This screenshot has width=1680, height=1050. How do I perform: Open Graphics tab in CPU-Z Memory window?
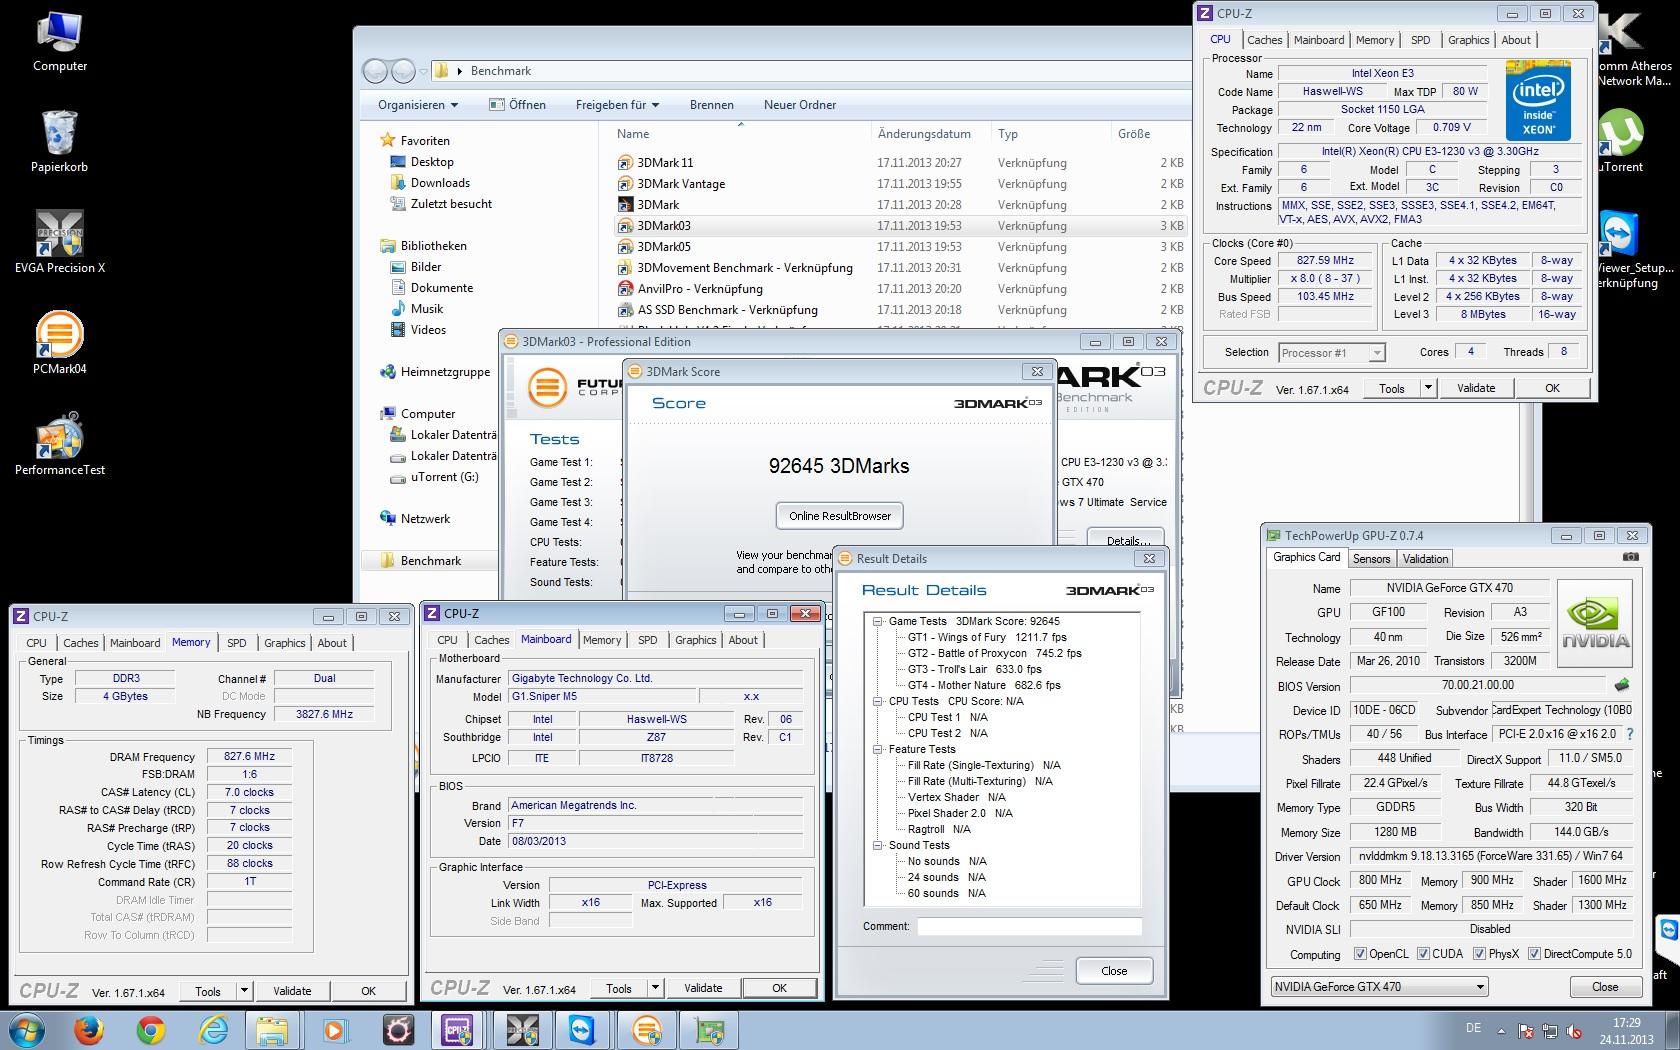click(x=284, y=643)
